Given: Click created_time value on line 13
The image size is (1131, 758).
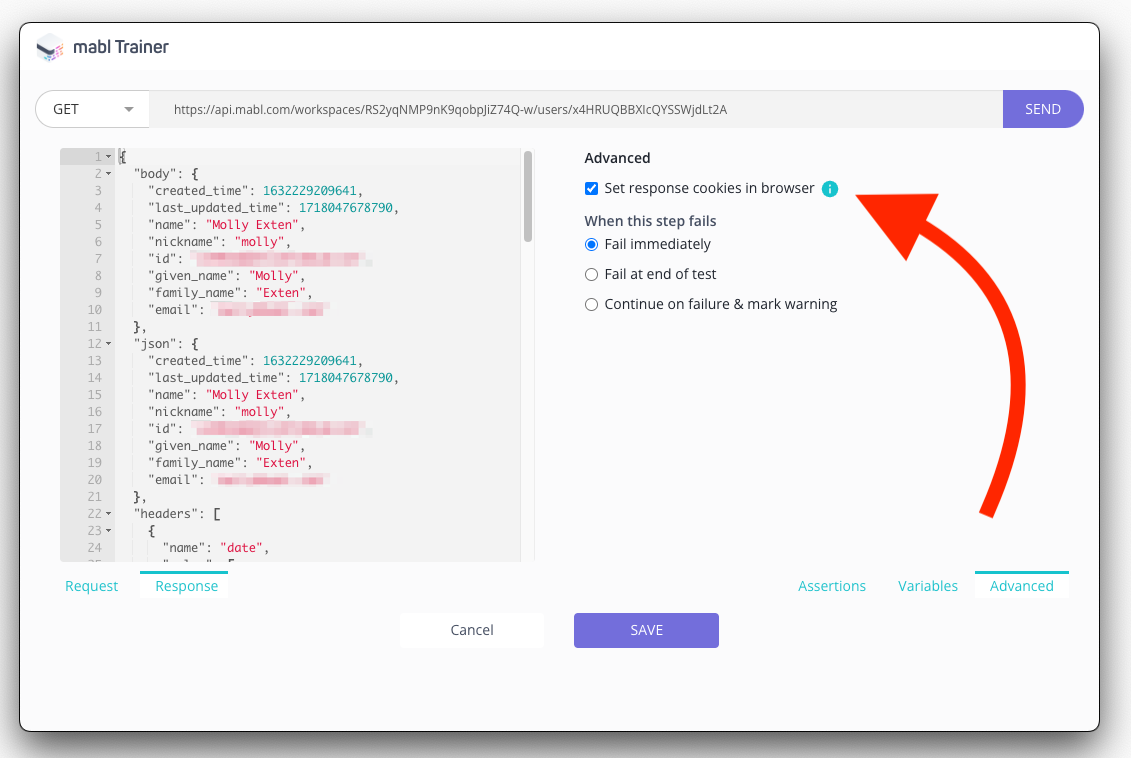Looking at the screenshot, I should 309,361.
